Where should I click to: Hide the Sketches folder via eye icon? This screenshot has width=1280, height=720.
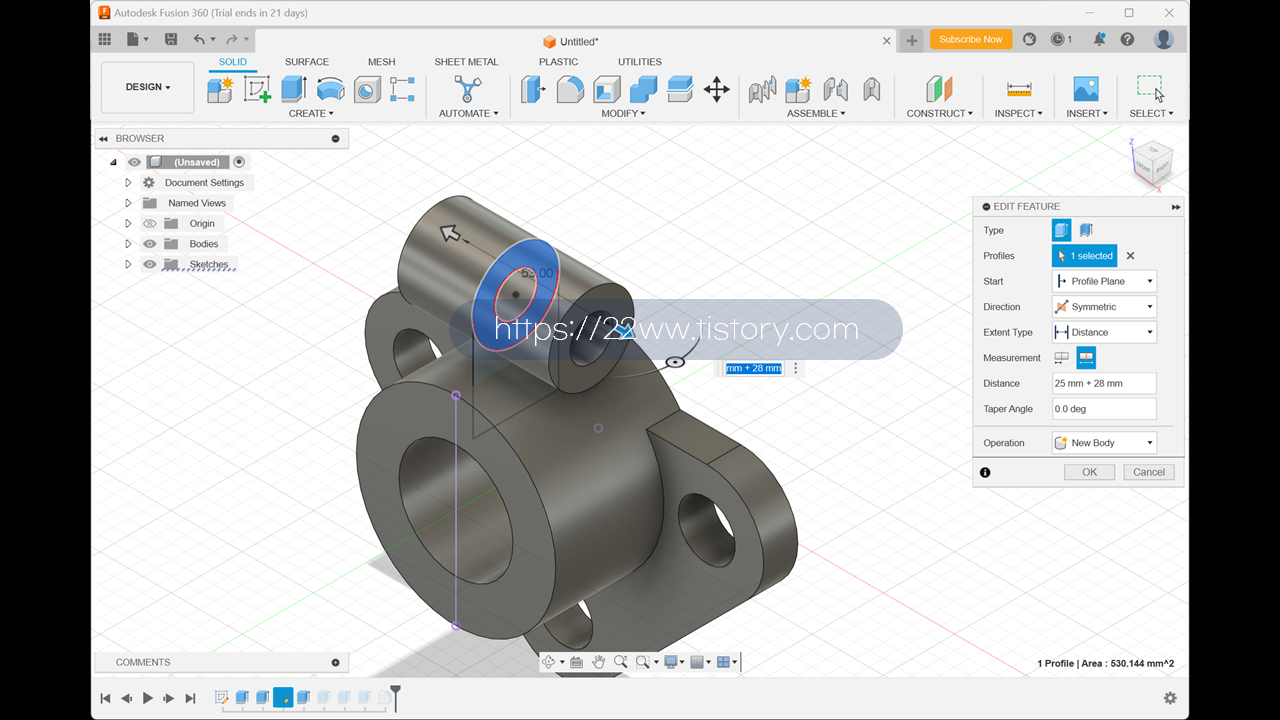149,265
